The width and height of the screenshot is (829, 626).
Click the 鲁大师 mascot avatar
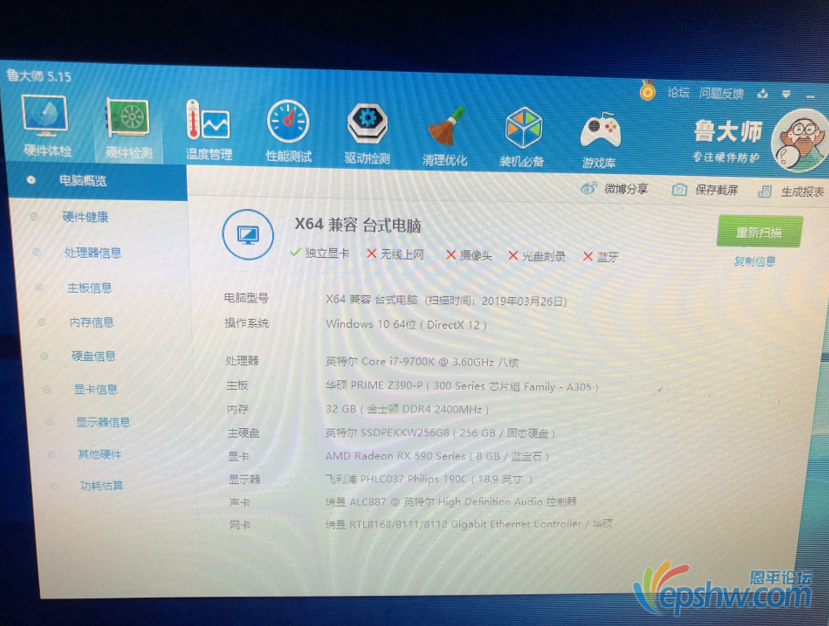click(x=800, y=141)
